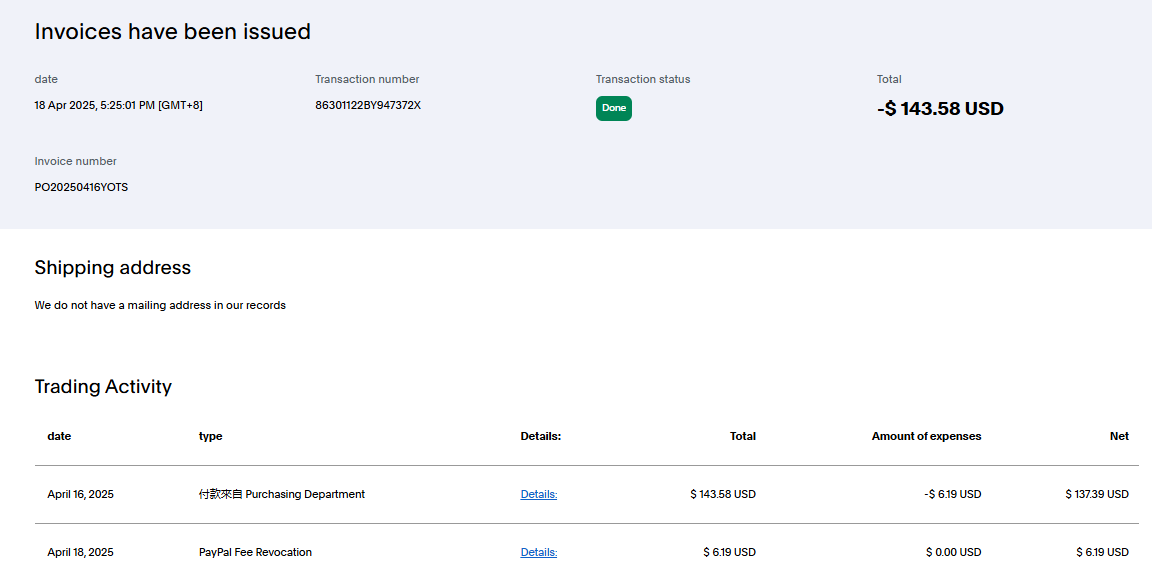Click the Trading Activity heading
This screenshot has height=580, width=1152.
tap(103, 387)
